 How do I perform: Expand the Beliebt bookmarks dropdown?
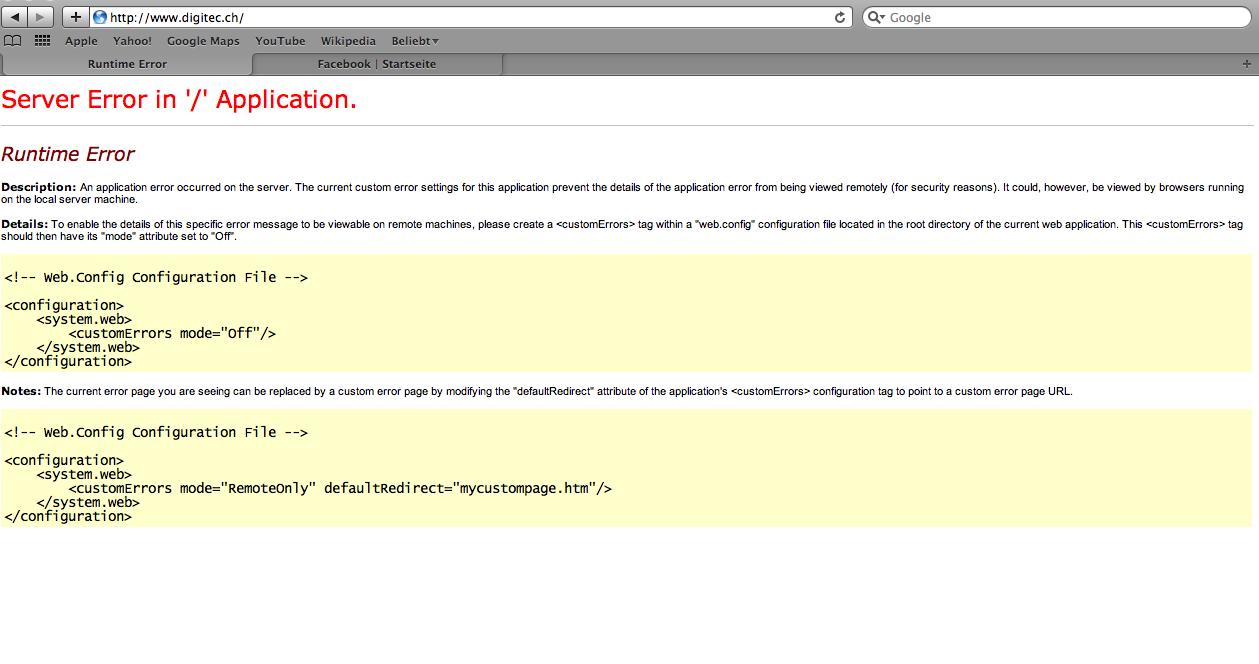(415, 41)
